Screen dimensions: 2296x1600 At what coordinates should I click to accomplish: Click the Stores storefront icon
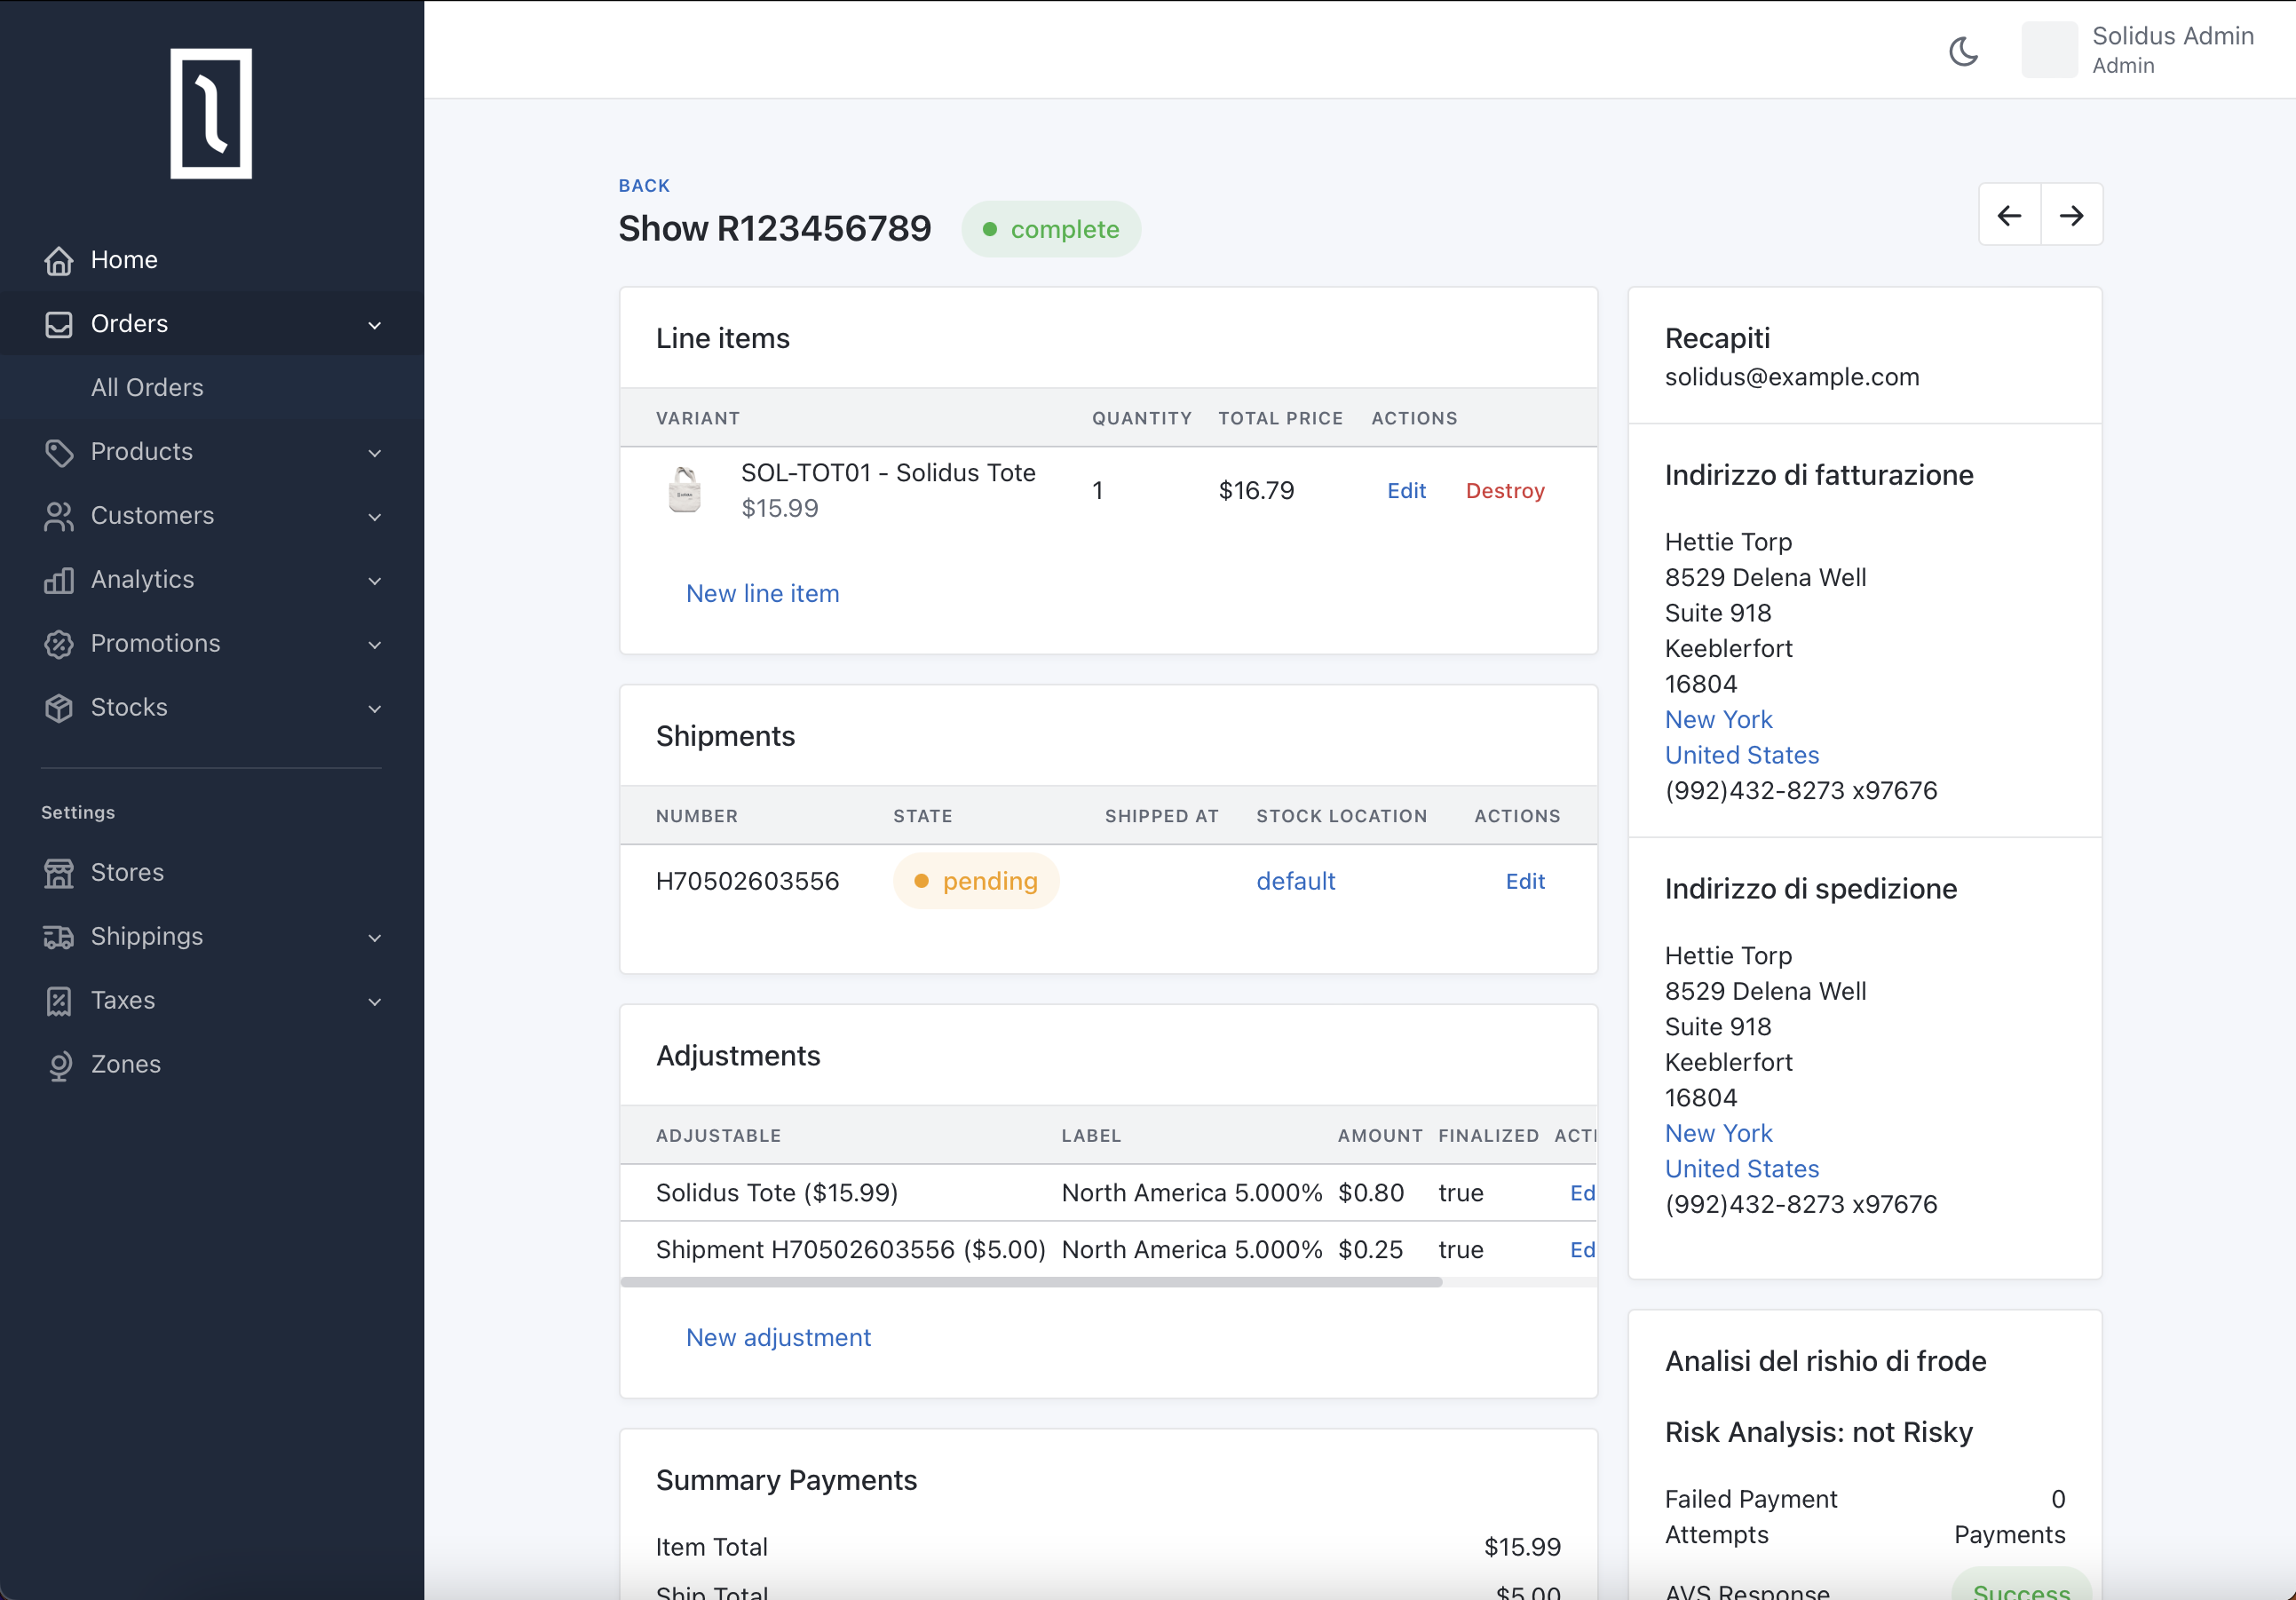tap(59, 873)
